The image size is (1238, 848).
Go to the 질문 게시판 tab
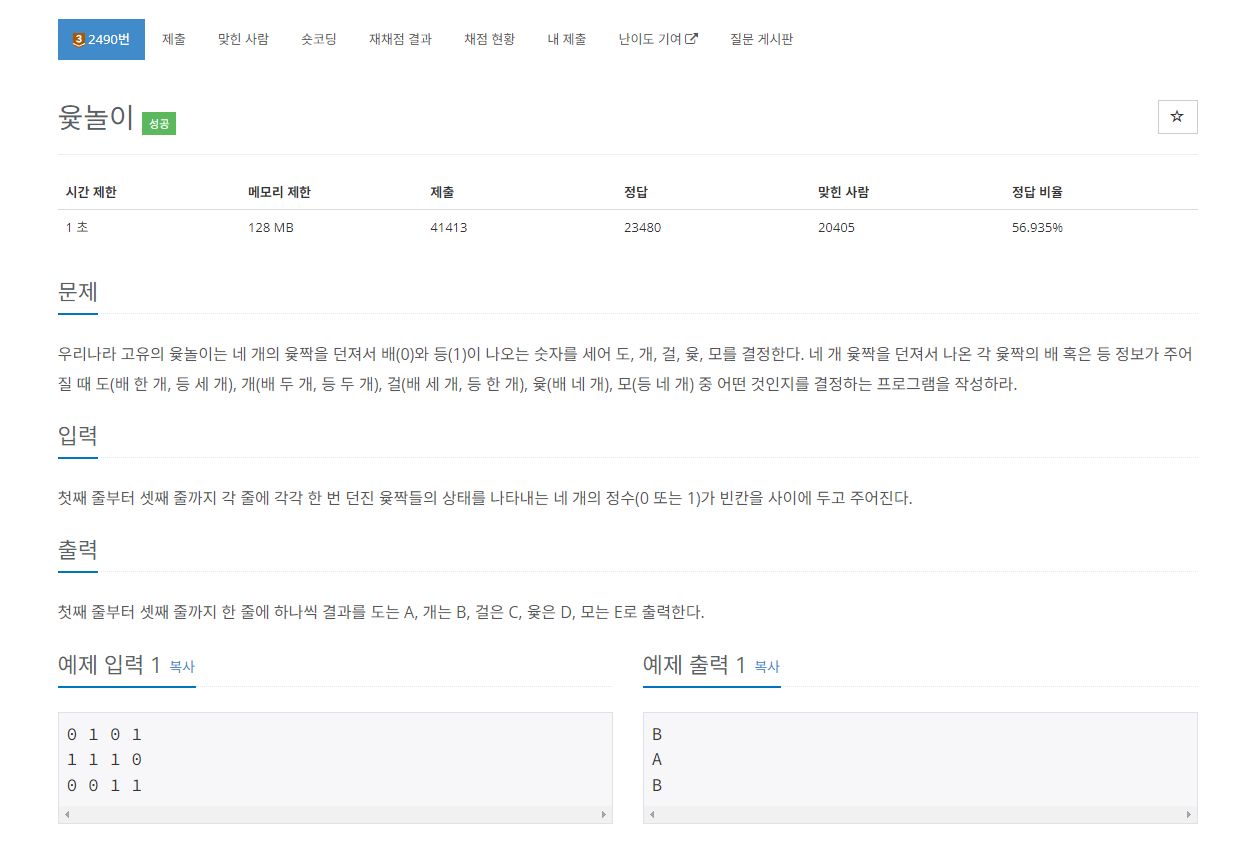click(x=762, y=40)
